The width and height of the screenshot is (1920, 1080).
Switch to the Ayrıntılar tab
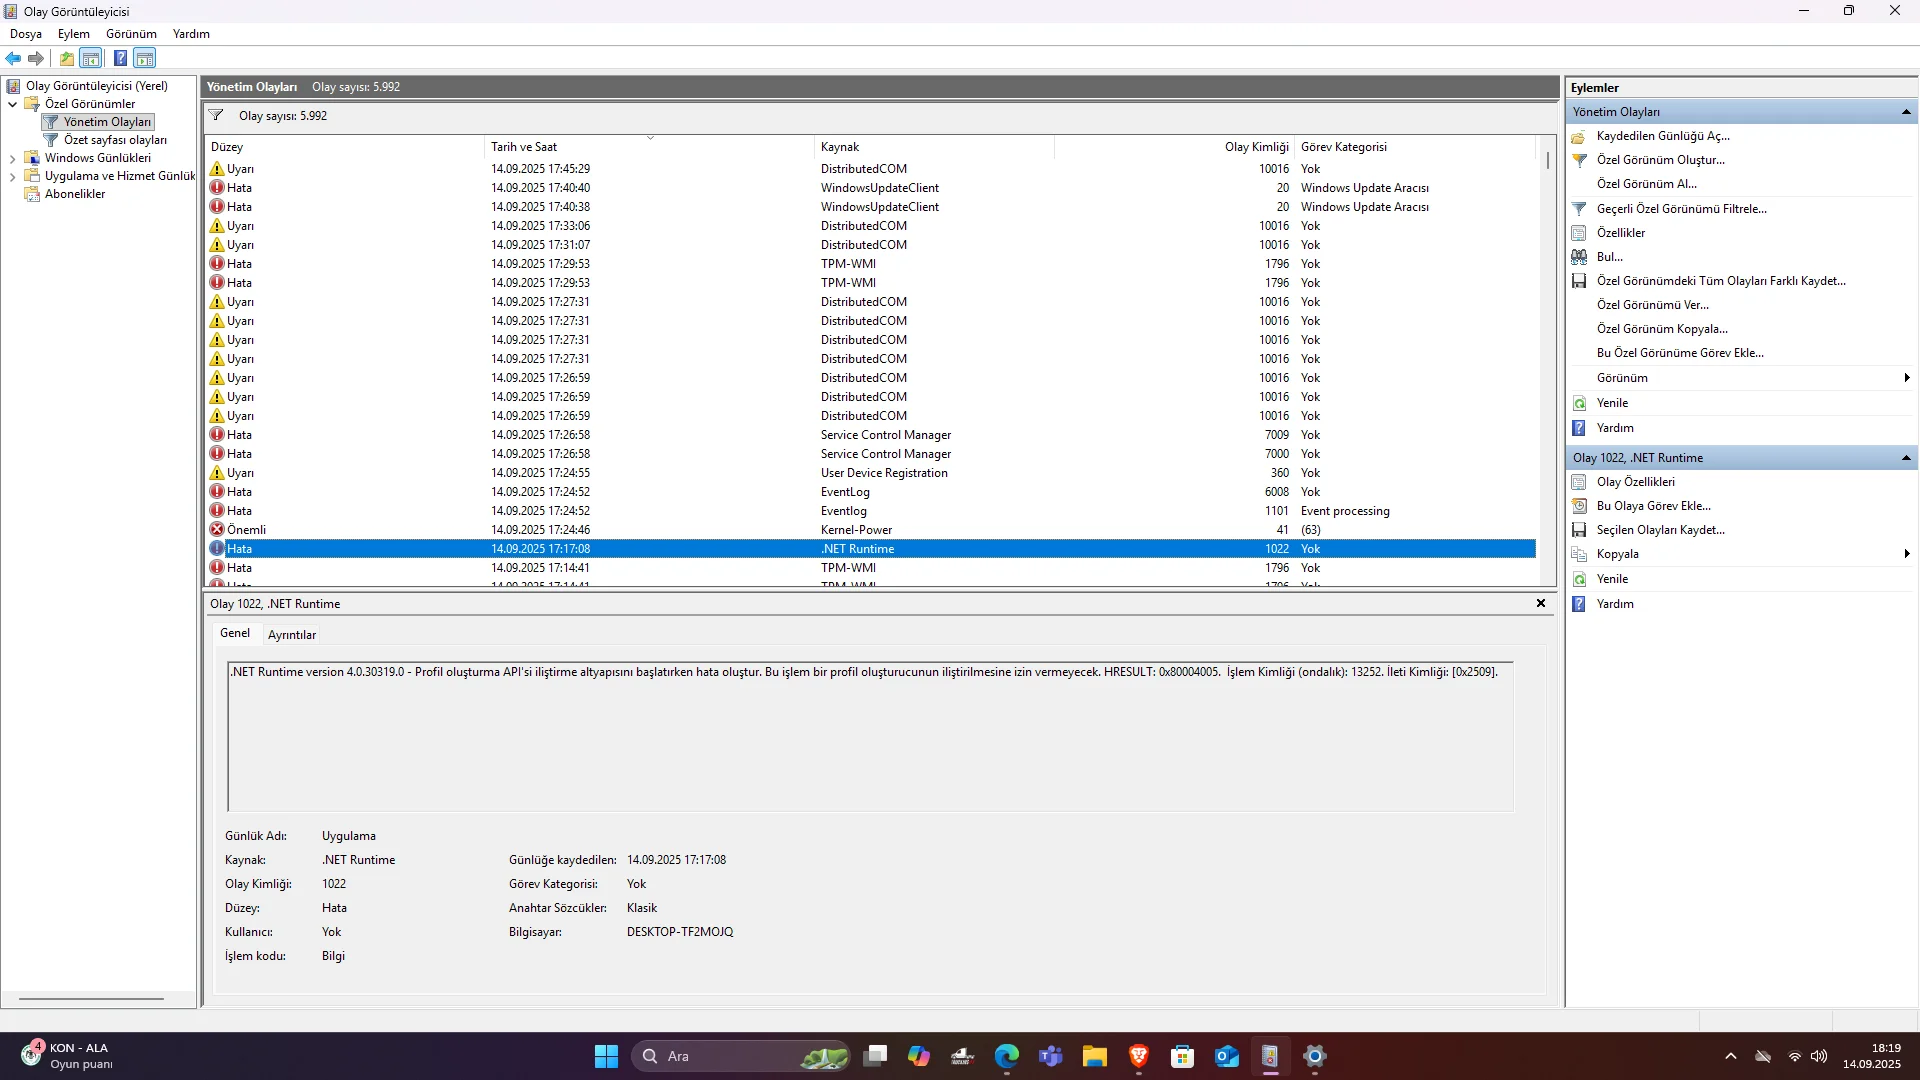pyautogui.click(x=292, y=635)
